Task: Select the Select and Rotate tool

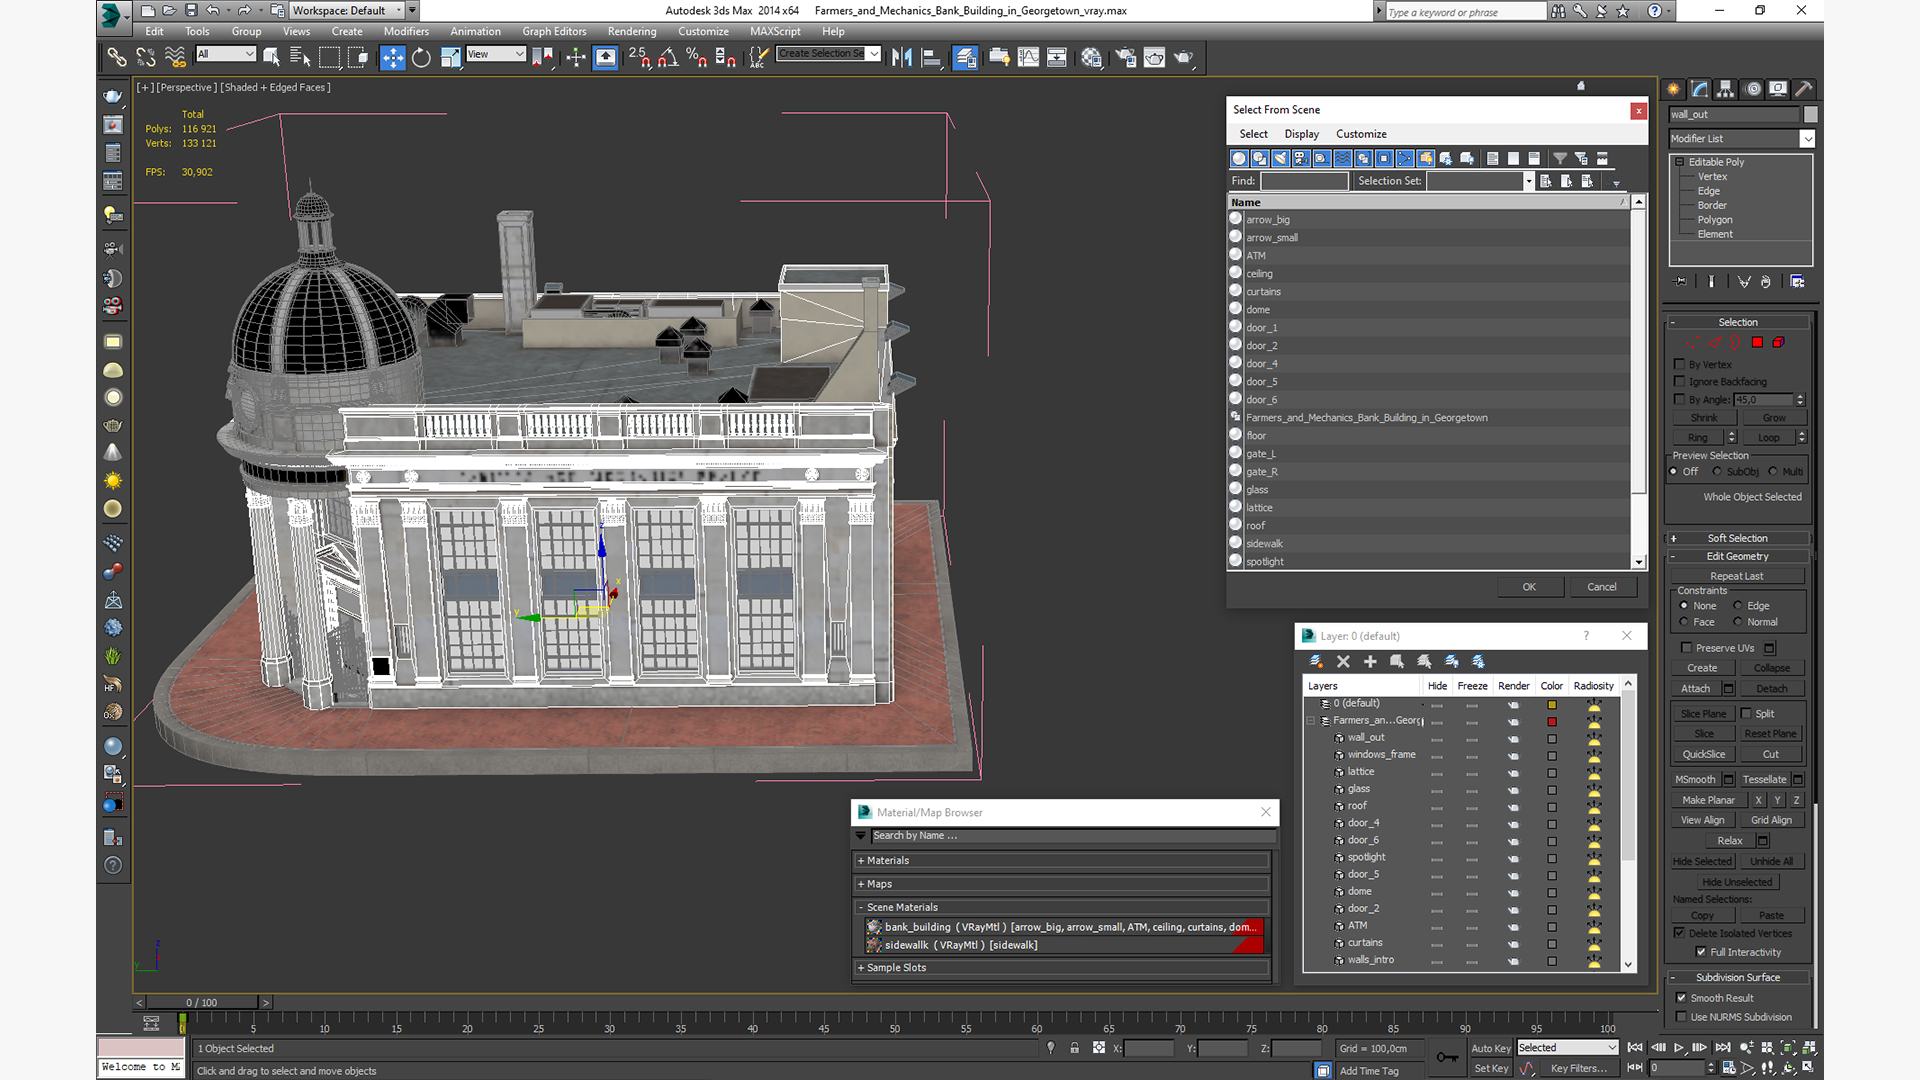Action: coord(421,57)
